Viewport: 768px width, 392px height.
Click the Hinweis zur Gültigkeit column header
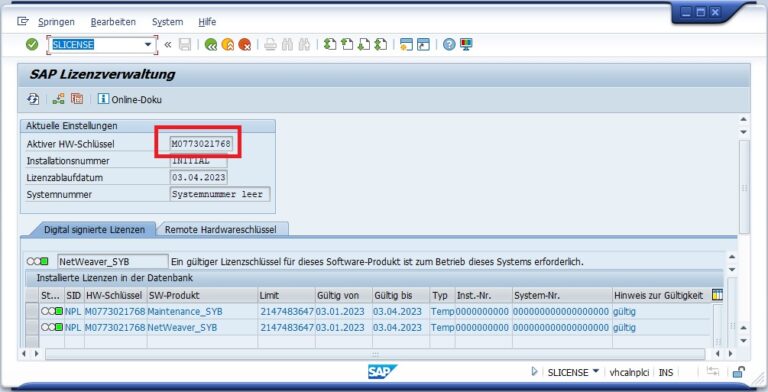661,295
